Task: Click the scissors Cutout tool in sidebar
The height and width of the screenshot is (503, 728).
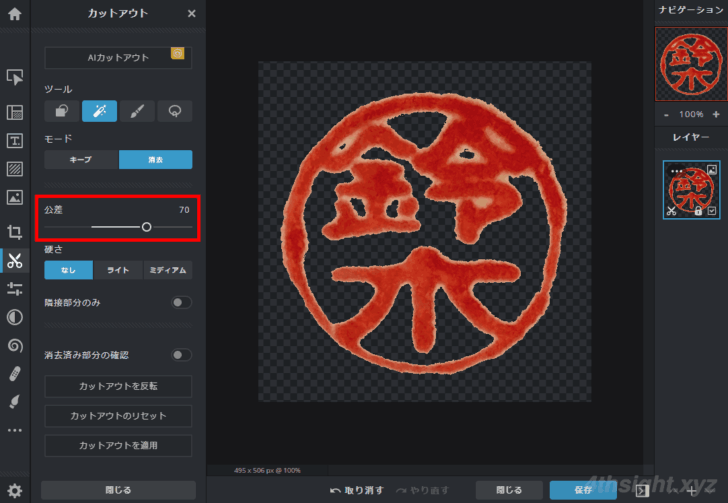Action: click(14, 261)
